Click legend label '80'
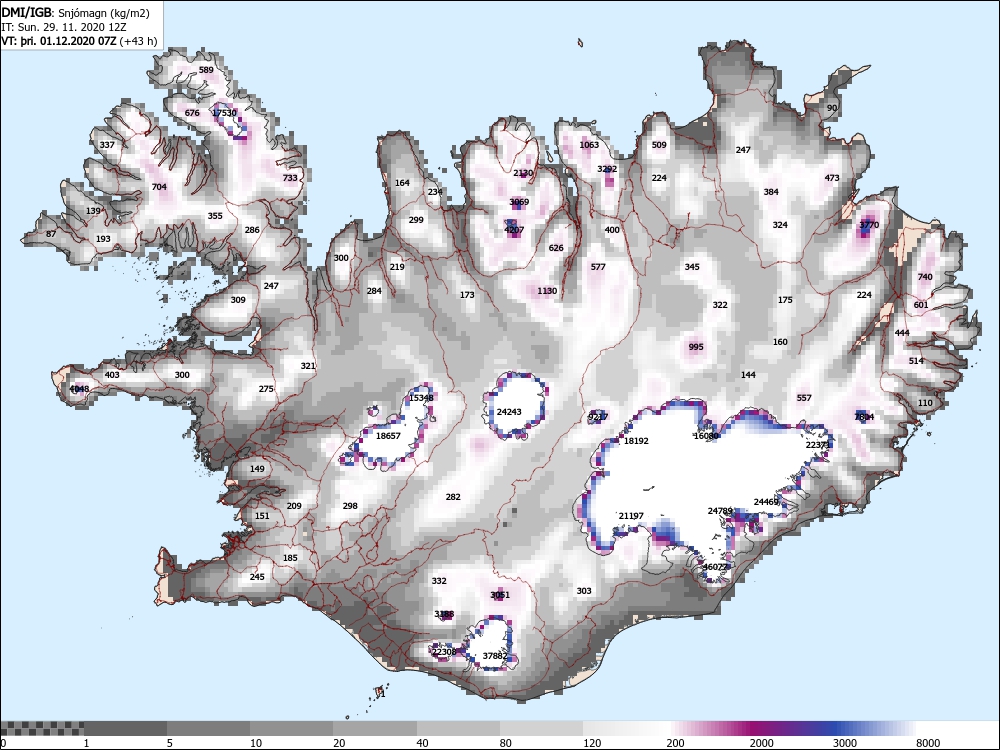 click(x=506, y=743)
